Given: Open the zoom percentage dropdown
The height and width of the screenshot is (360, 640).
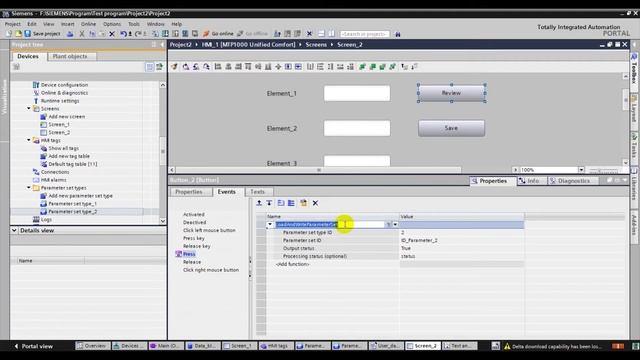Looking at the screenshot, I should [581, 170].
